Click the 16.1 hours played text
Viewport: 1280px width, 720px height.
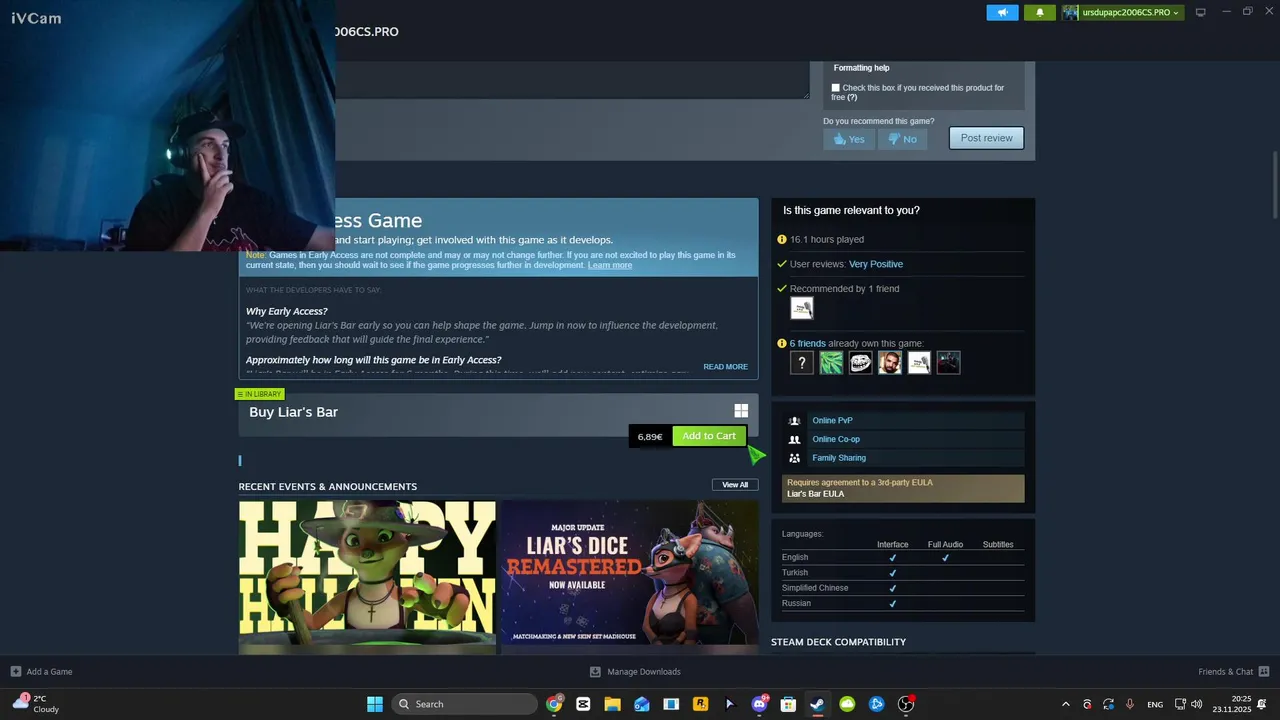pyautogui.click(x=827, y=240)
